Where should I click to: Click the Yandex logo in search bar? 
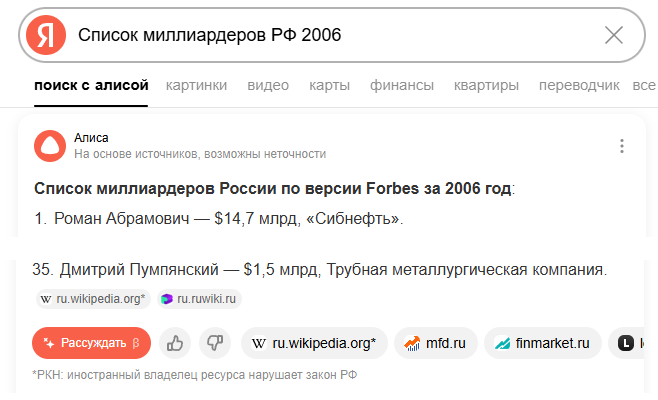pos(46,35)
